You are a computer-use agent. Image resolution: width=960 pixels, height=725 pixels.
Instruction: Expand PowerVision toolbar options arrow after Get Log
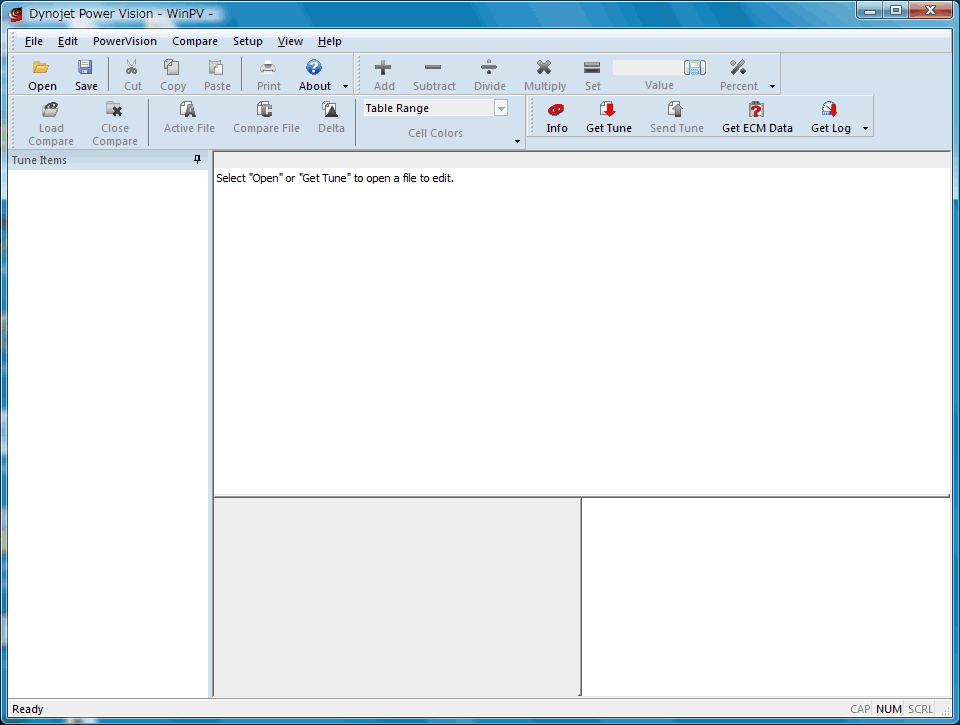coord(865,129)
